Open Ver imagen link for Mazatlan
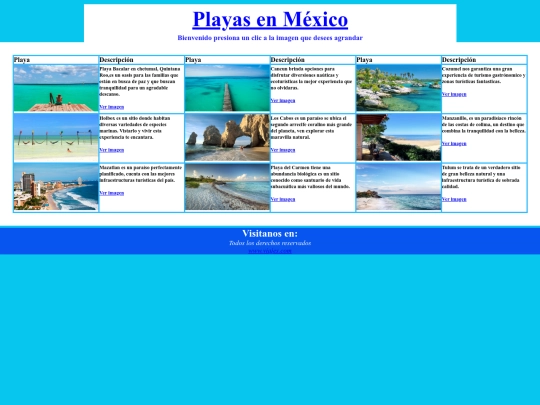This screenshot has width=540, height=405. pyautogui.click(x=112, y=193)
